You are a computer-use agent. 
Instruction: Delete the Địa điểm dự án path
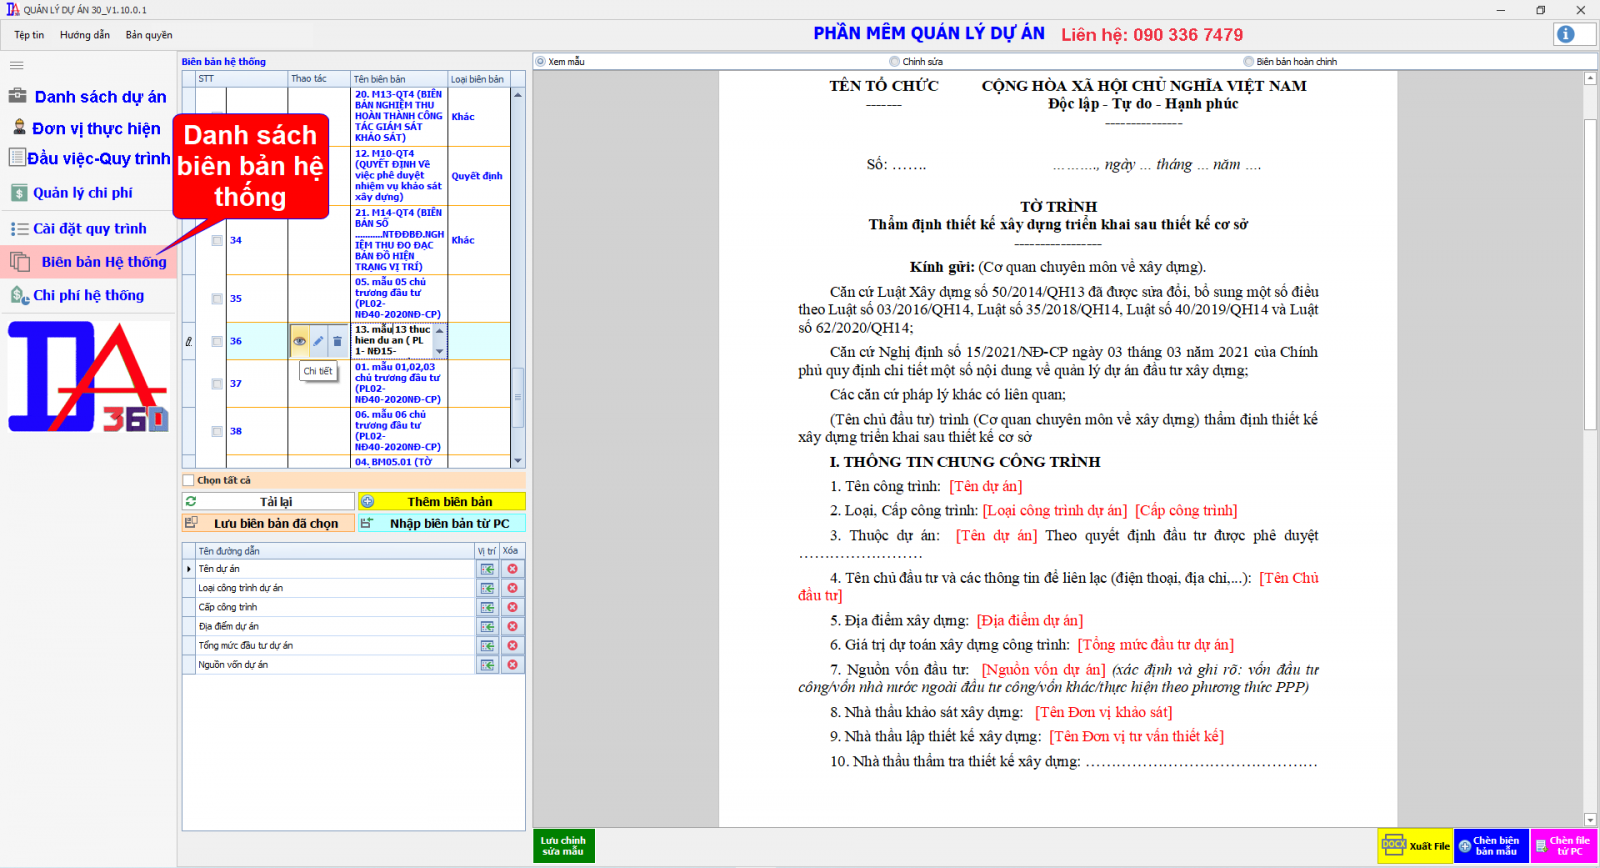coord(512,626)
